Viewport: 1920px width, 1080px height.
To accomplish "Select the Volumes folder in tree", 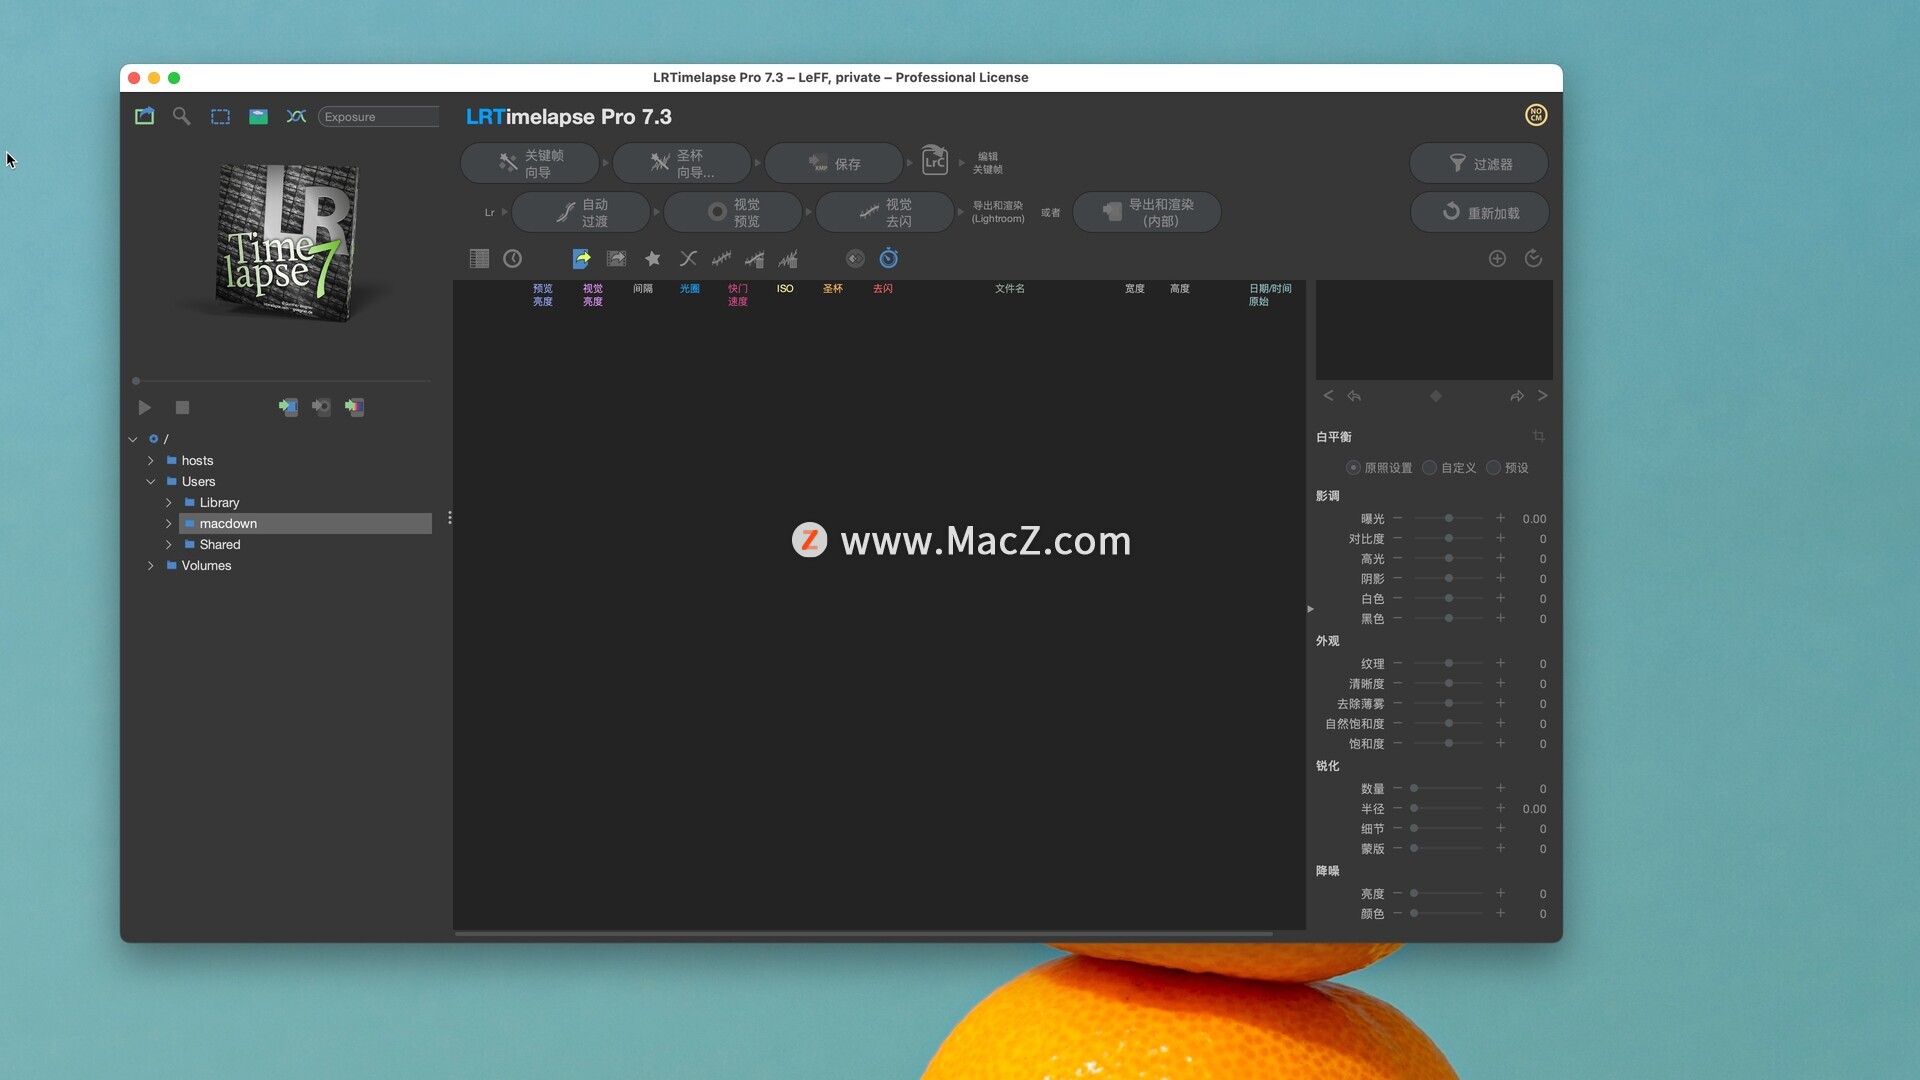I will tap(206, 565).
